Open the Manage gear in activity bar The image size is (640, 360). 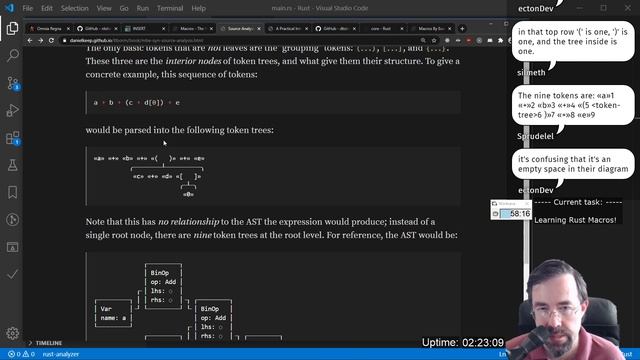click(12, 333)
